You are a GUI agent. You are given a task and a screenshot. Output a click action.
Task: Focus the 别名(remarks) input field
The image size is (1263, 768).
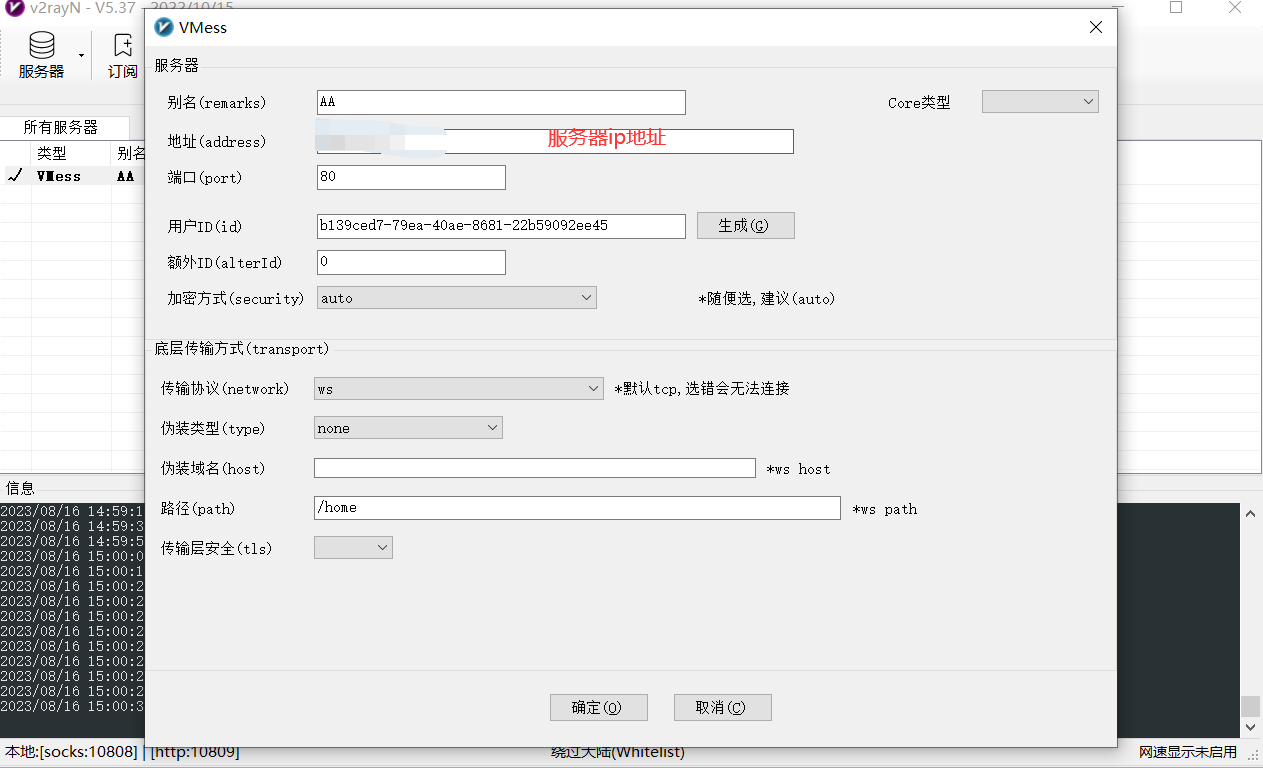[x=501, y=102]
